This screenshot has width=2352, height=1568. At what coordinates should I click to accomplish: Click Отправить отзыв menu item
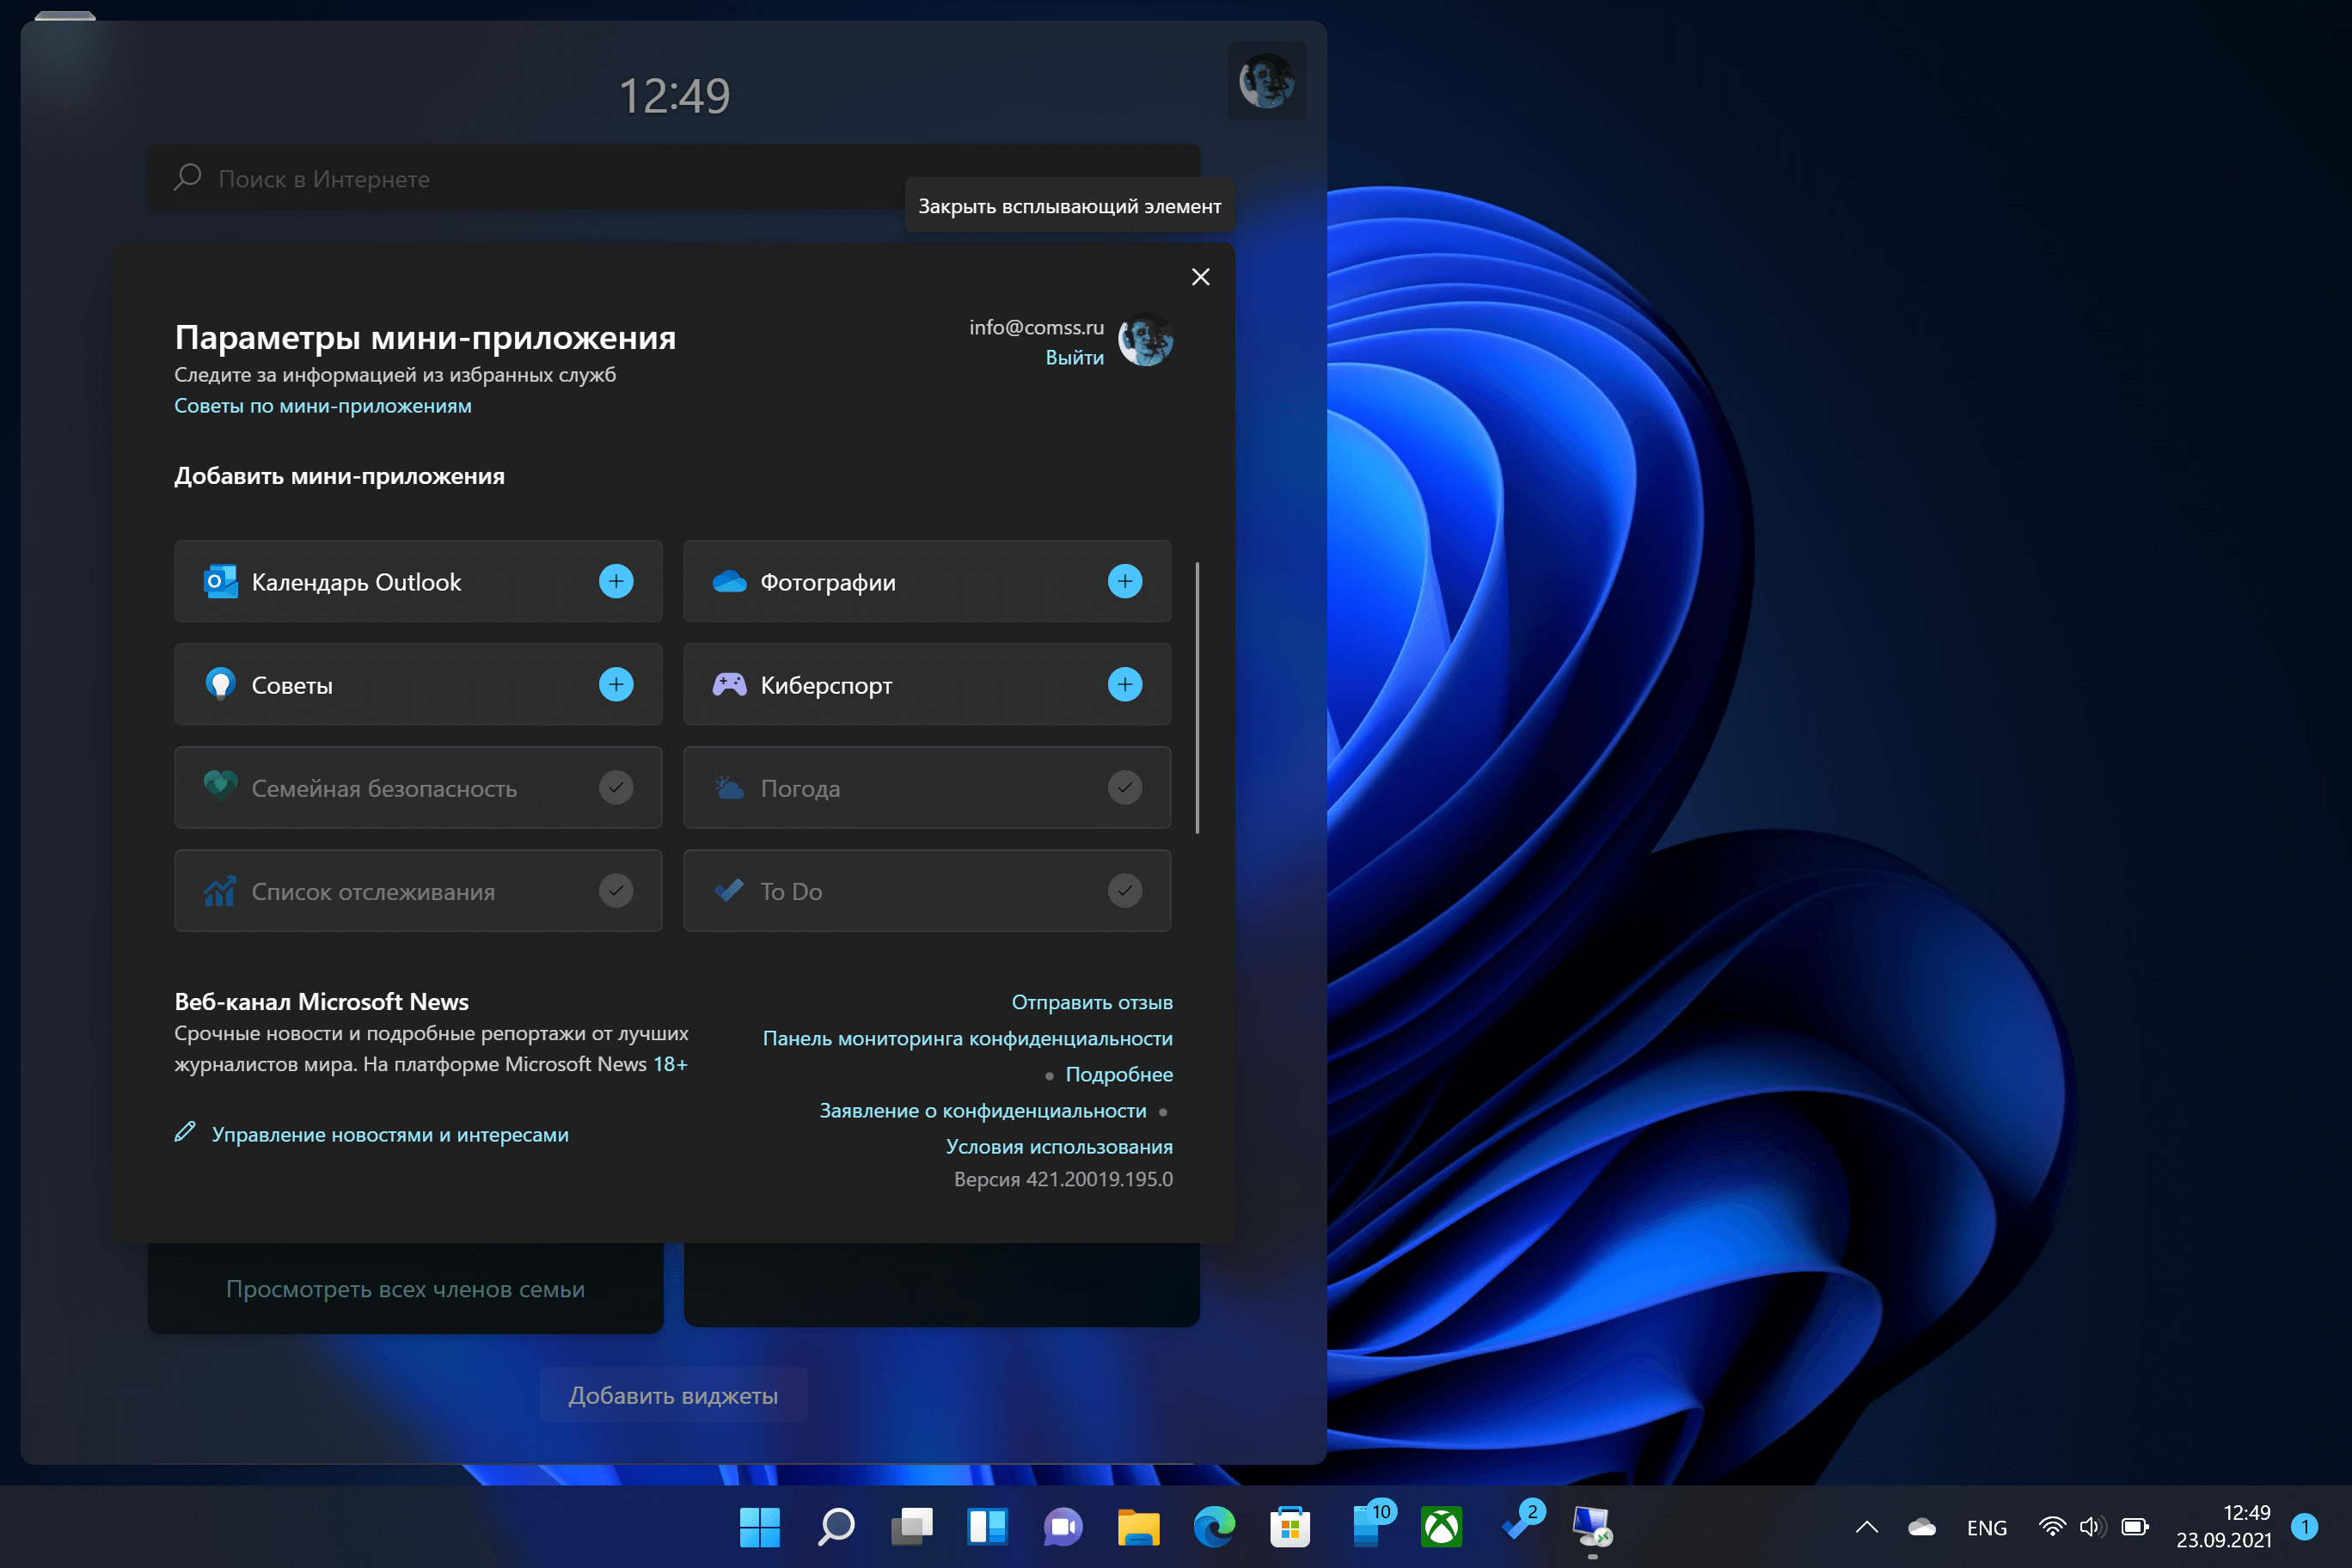click(x=1092, y=1001)
